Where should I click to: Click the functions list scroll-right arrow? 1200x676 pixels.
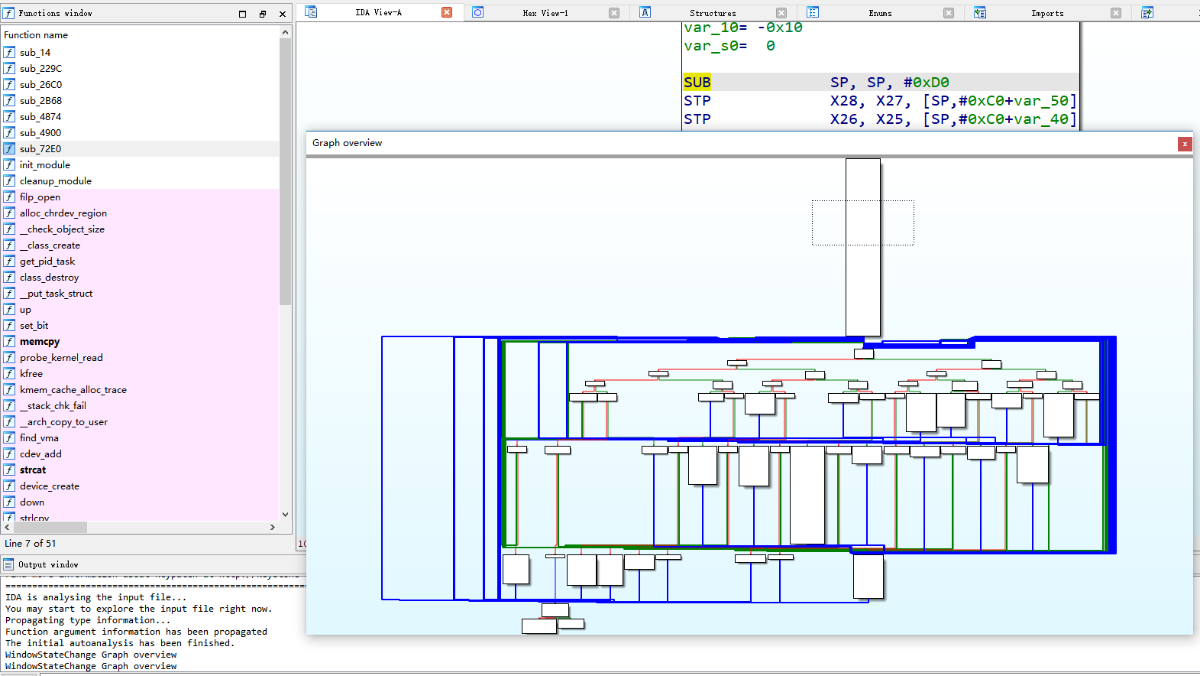pos(273,527)
